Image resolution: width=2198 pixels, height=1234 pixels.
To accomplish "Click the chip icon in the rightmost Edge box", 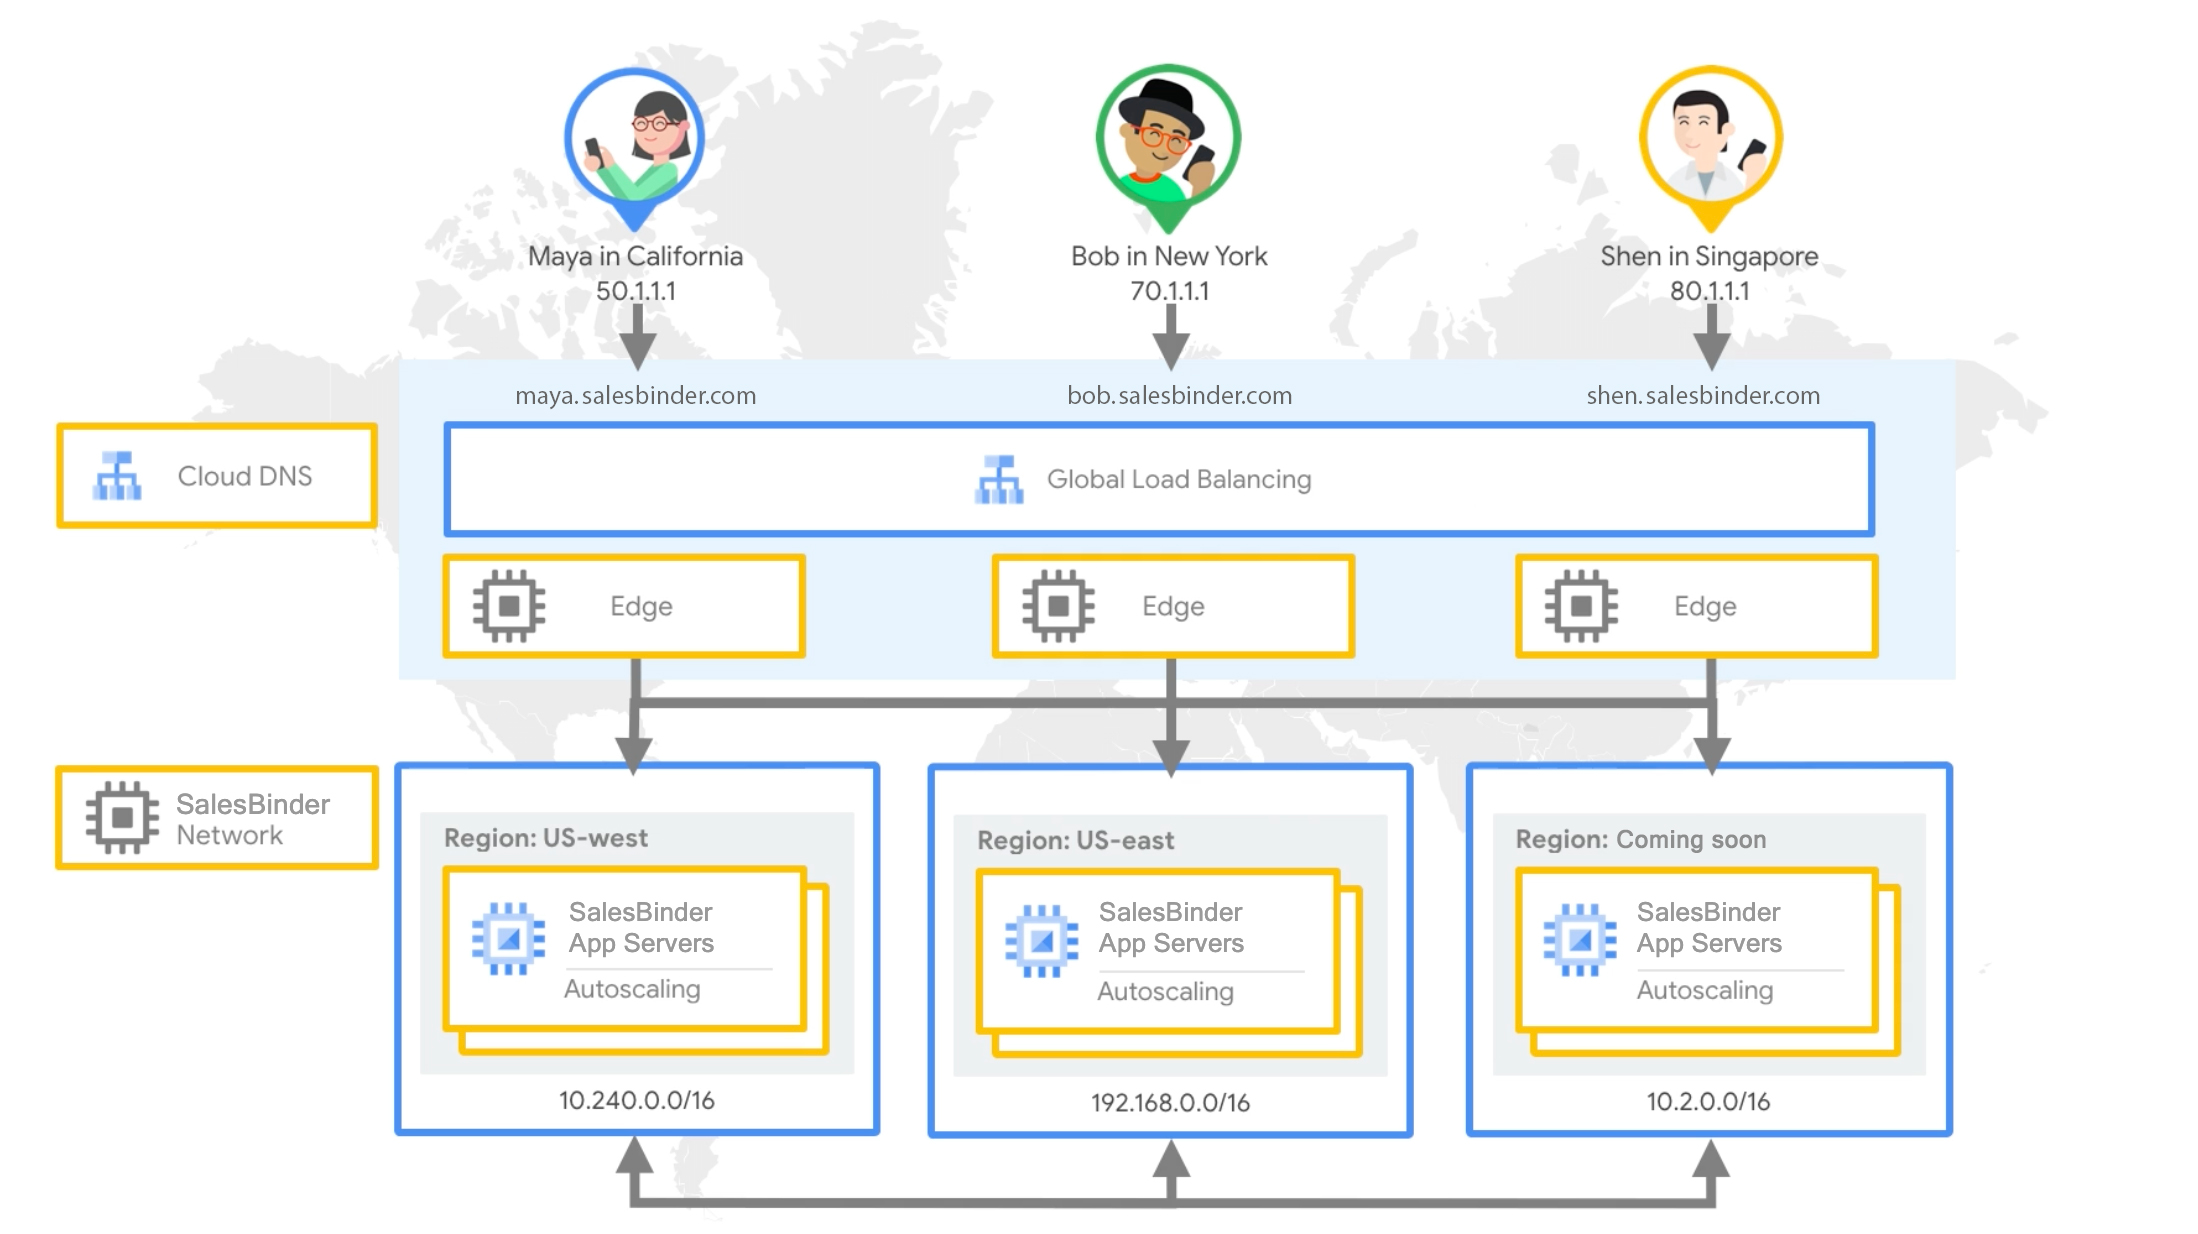I will (1581, 606).
